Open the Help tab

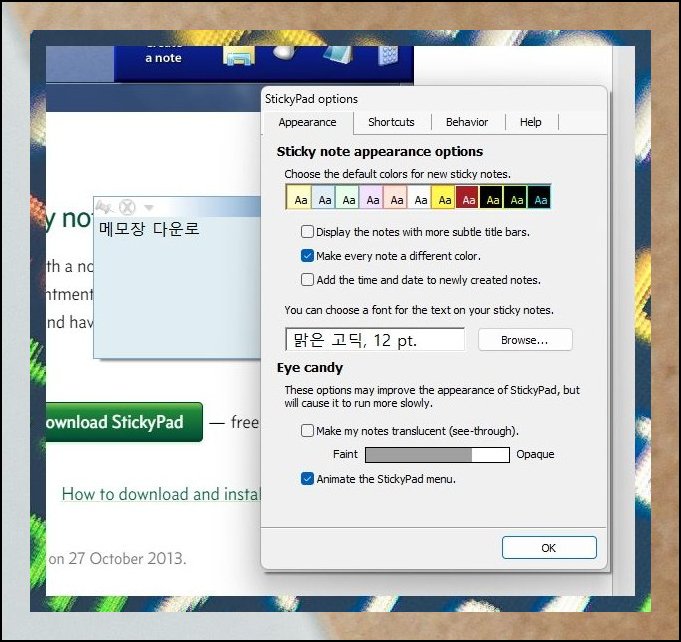pos(531,122)
